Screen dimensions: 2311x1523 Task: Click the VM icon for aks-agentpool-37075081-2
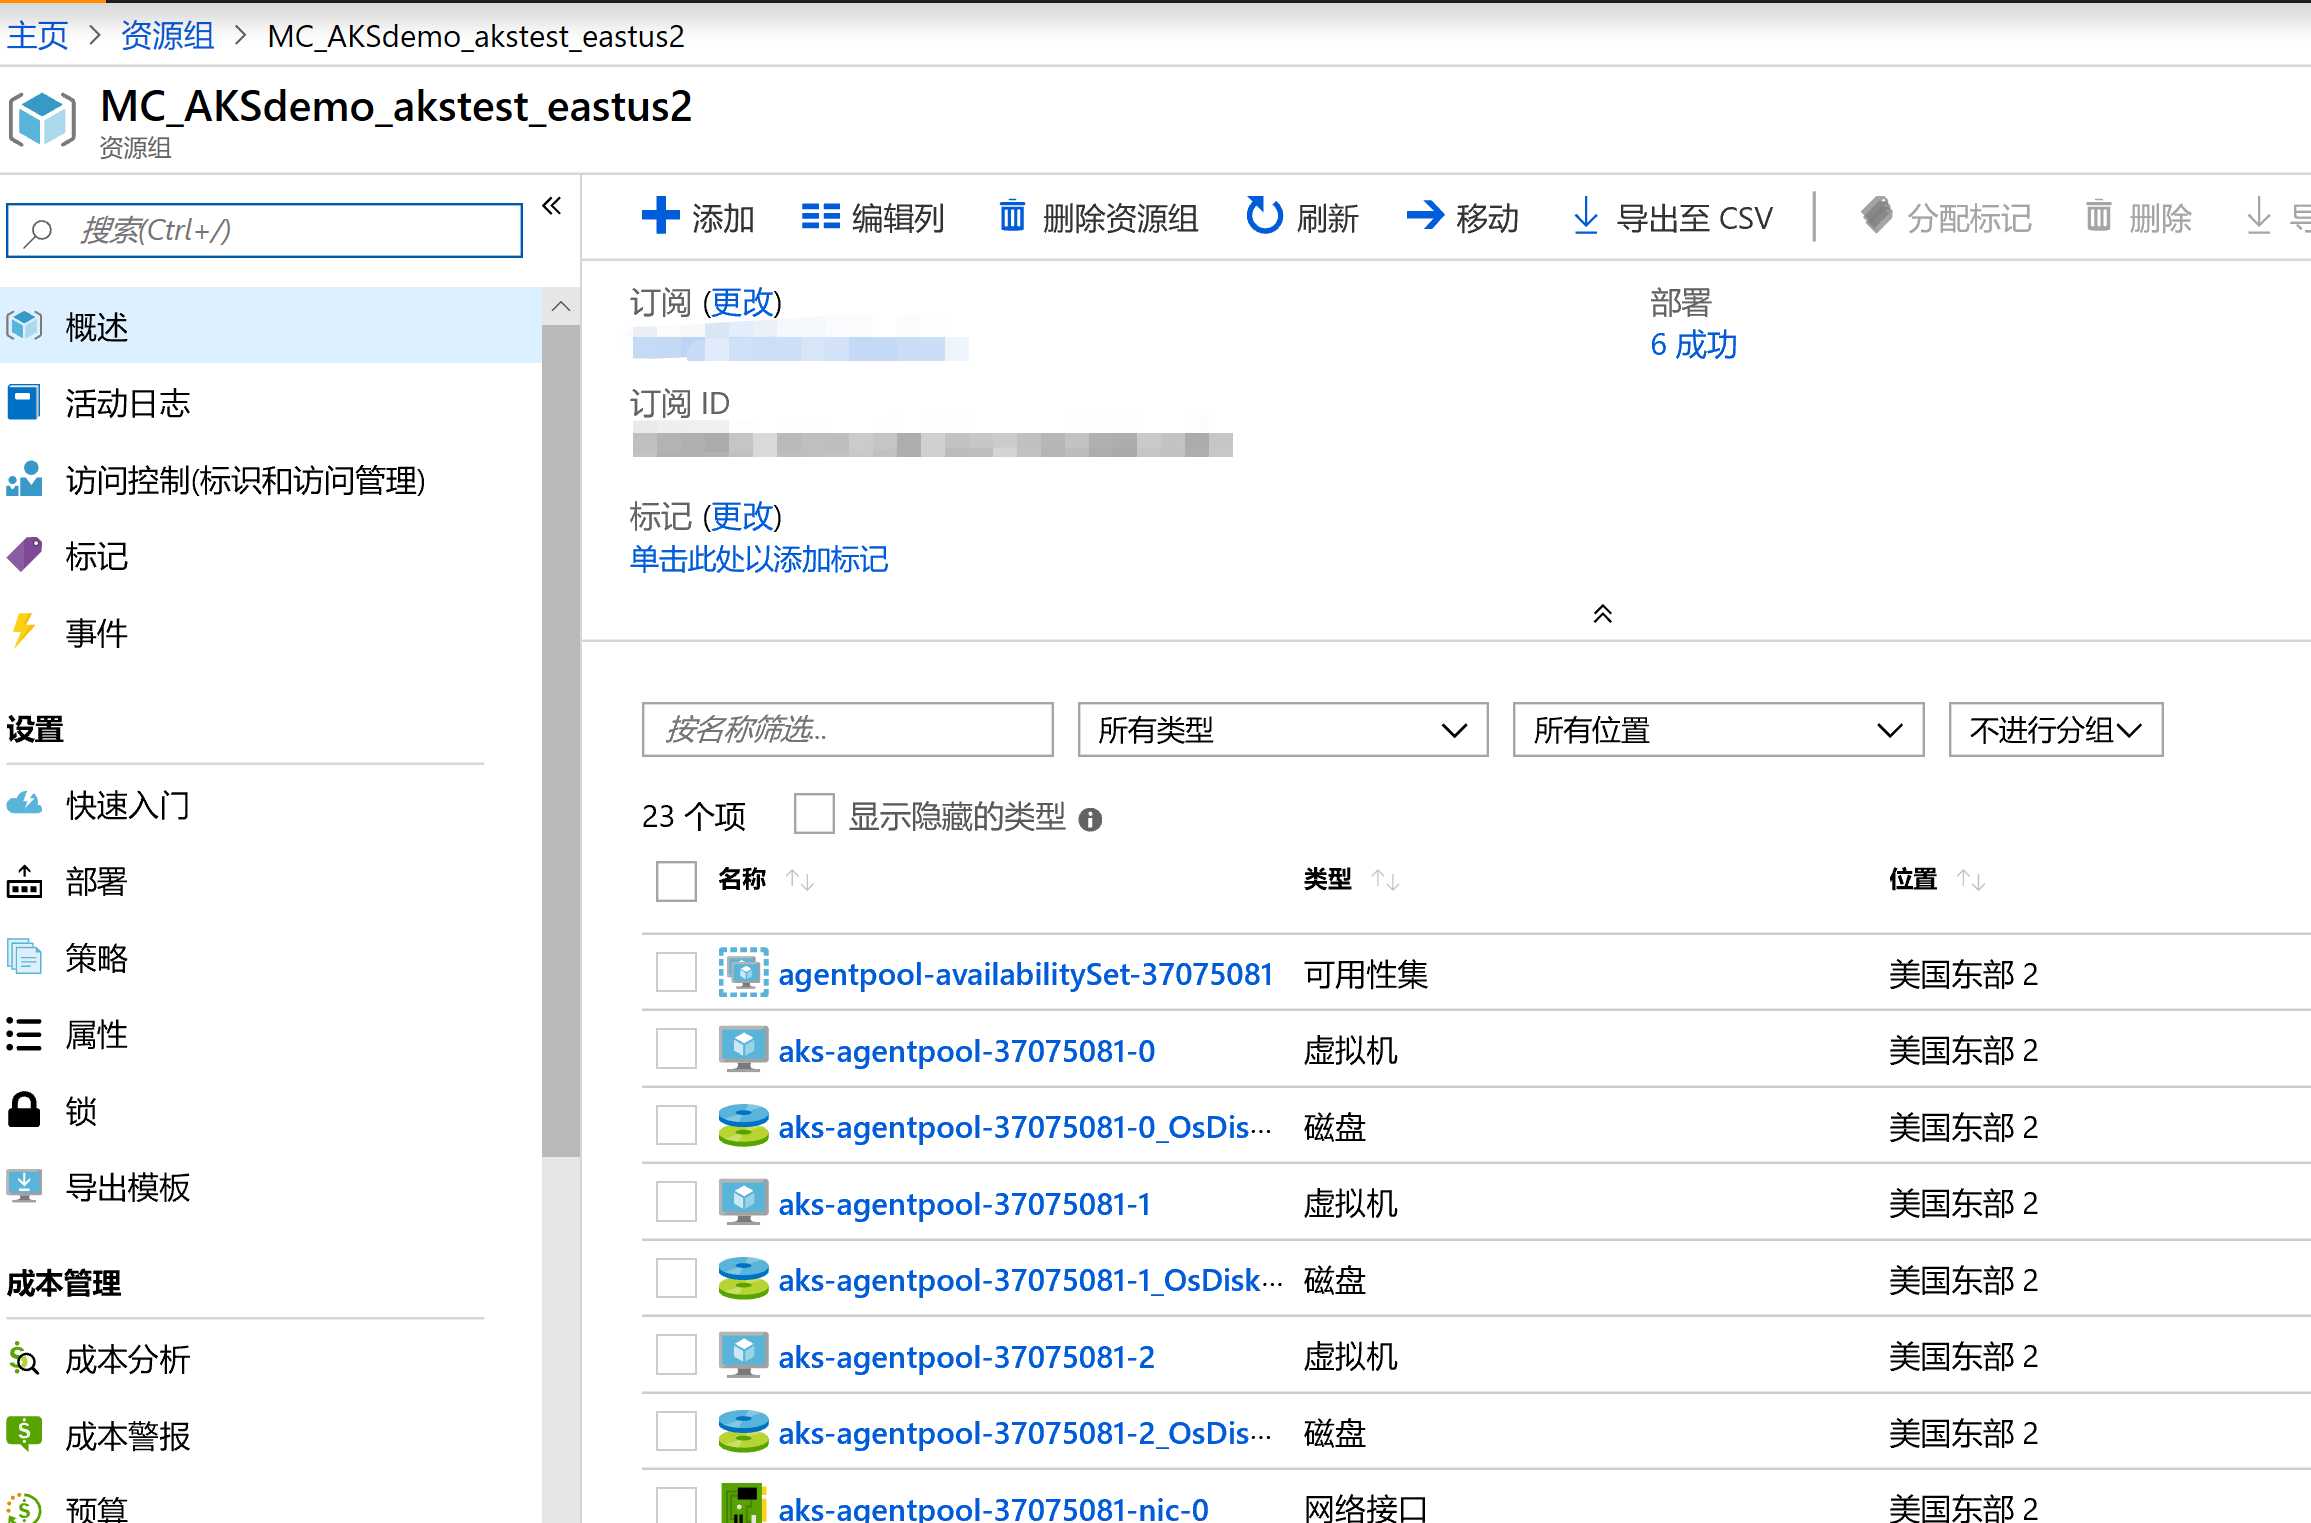pyautogui.click(x=743, y=1355)
